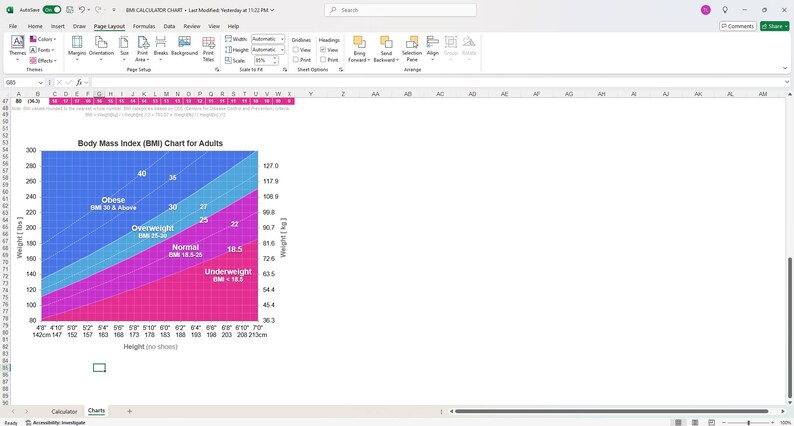Click zoom in plus on status bar
The image size is (794, 426).
(x=772, y=422)
